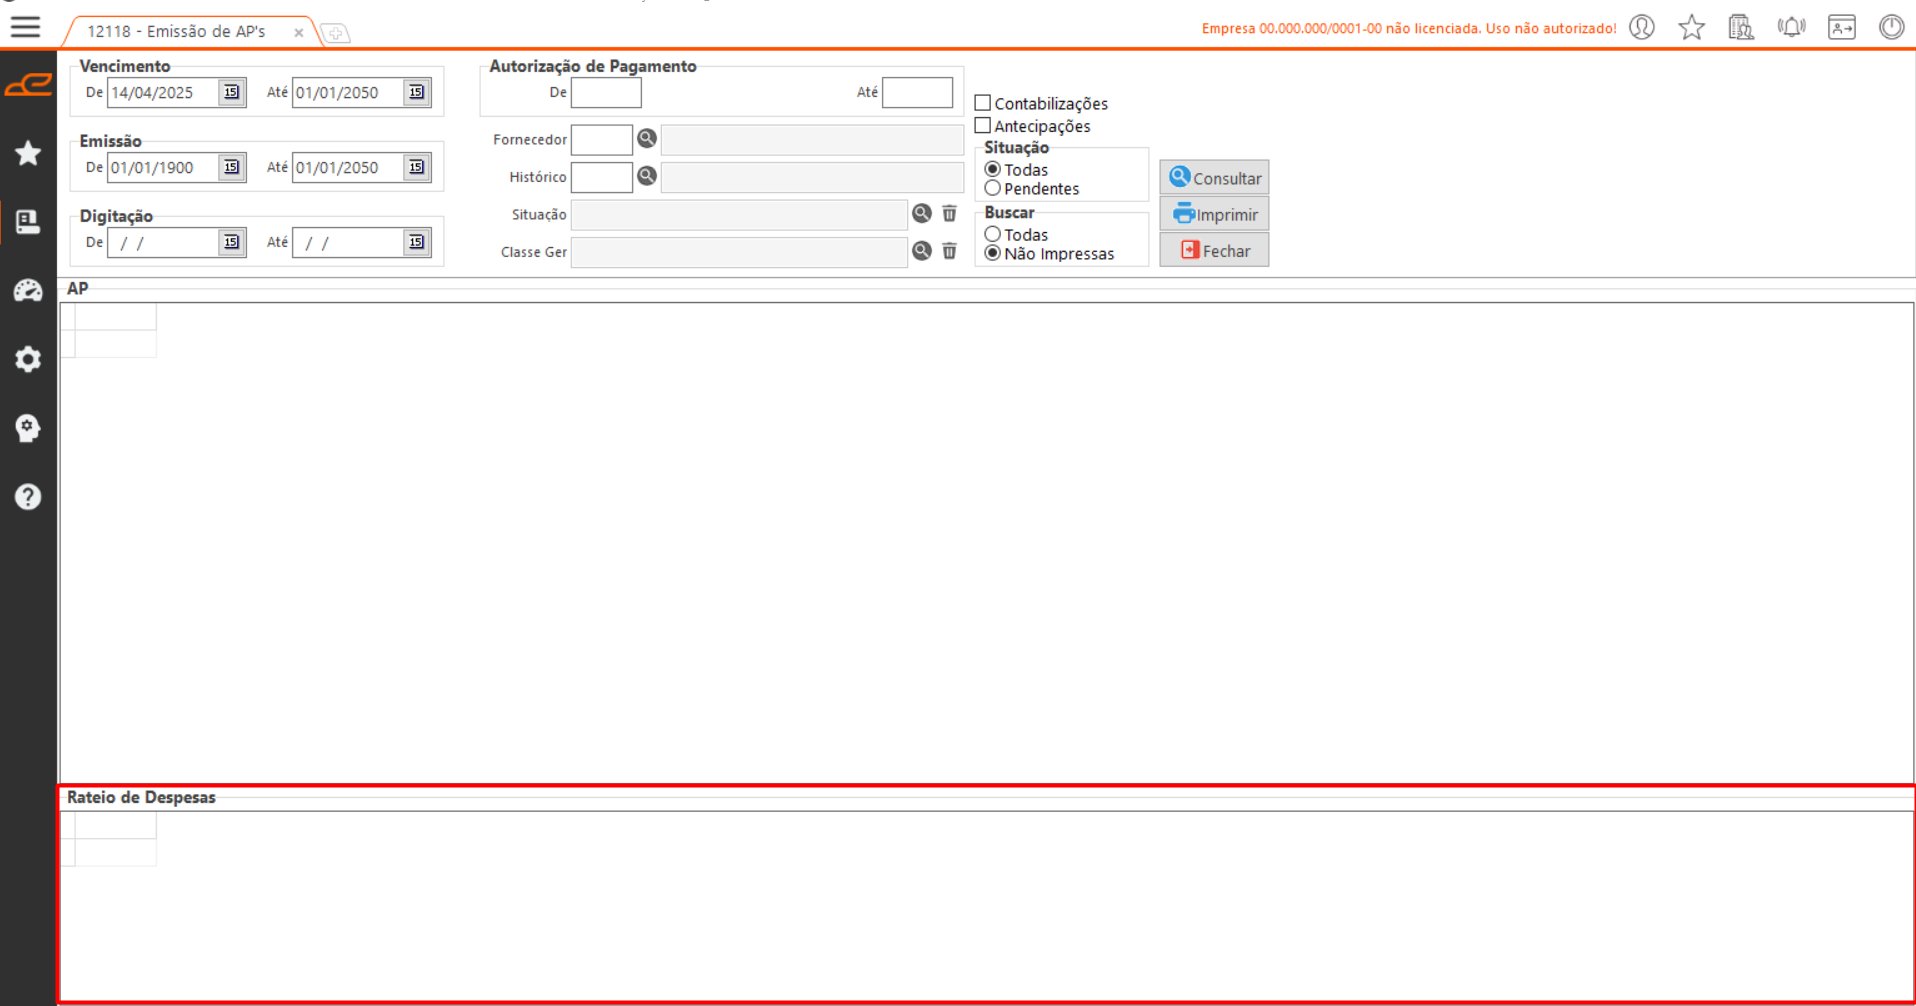Click the user profile icon
Viewport: 1916px width, 1006px height.
tap(1642, 27)
